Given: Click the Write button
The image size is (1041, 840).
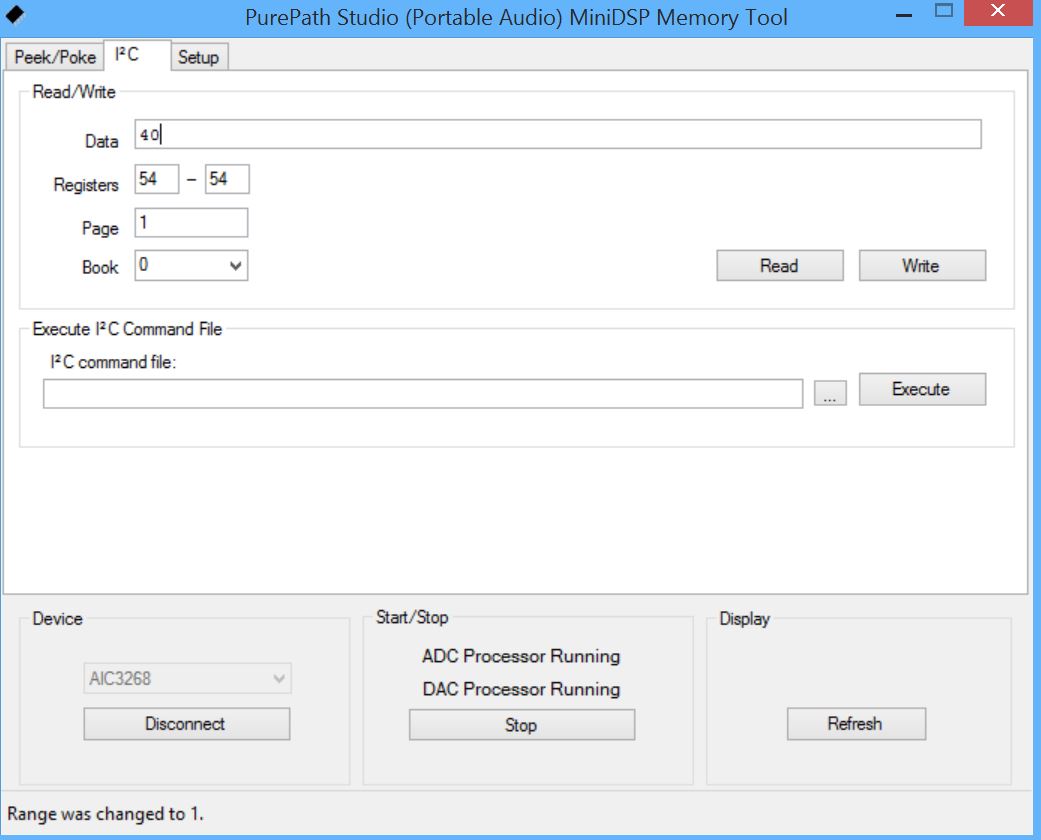Looking at the screenshot, I should 921,265.
